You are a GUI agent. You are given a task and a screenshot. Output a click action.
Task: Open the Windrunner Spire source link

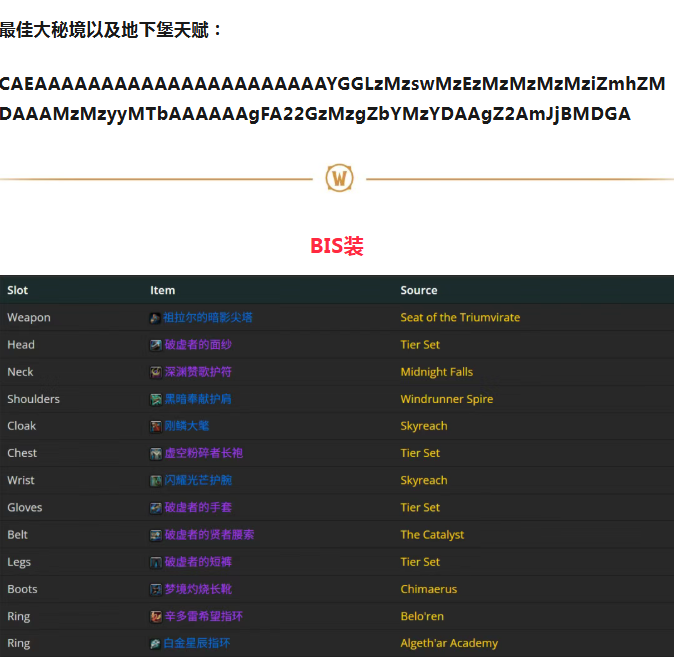click(446, 399)
